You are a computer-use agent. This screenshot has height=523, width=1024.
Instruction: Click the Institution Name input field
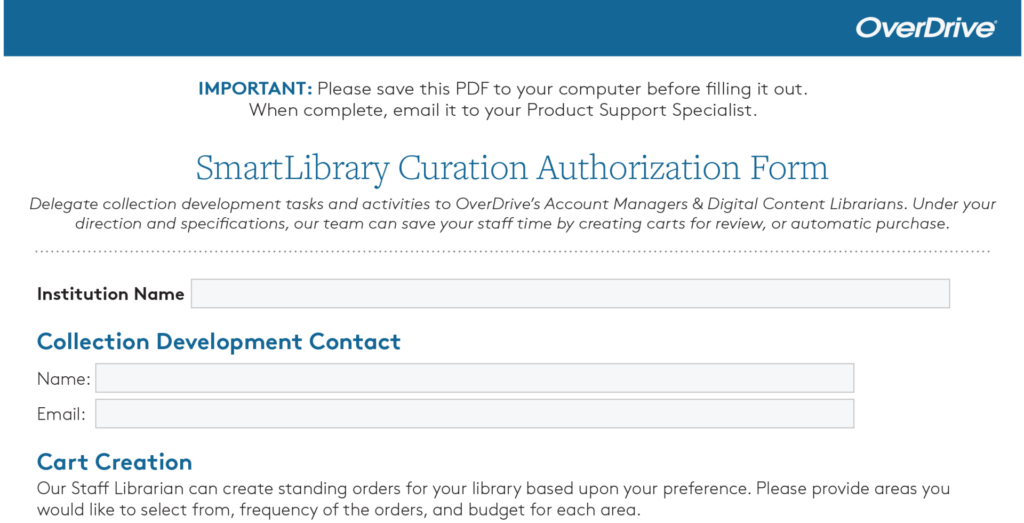[x=570, y=294]
